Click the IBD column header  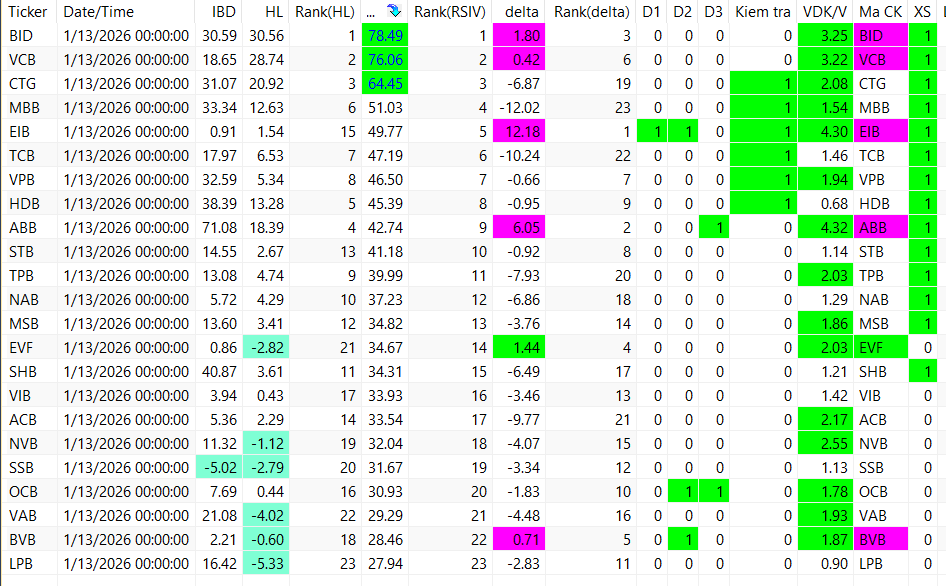224,11
